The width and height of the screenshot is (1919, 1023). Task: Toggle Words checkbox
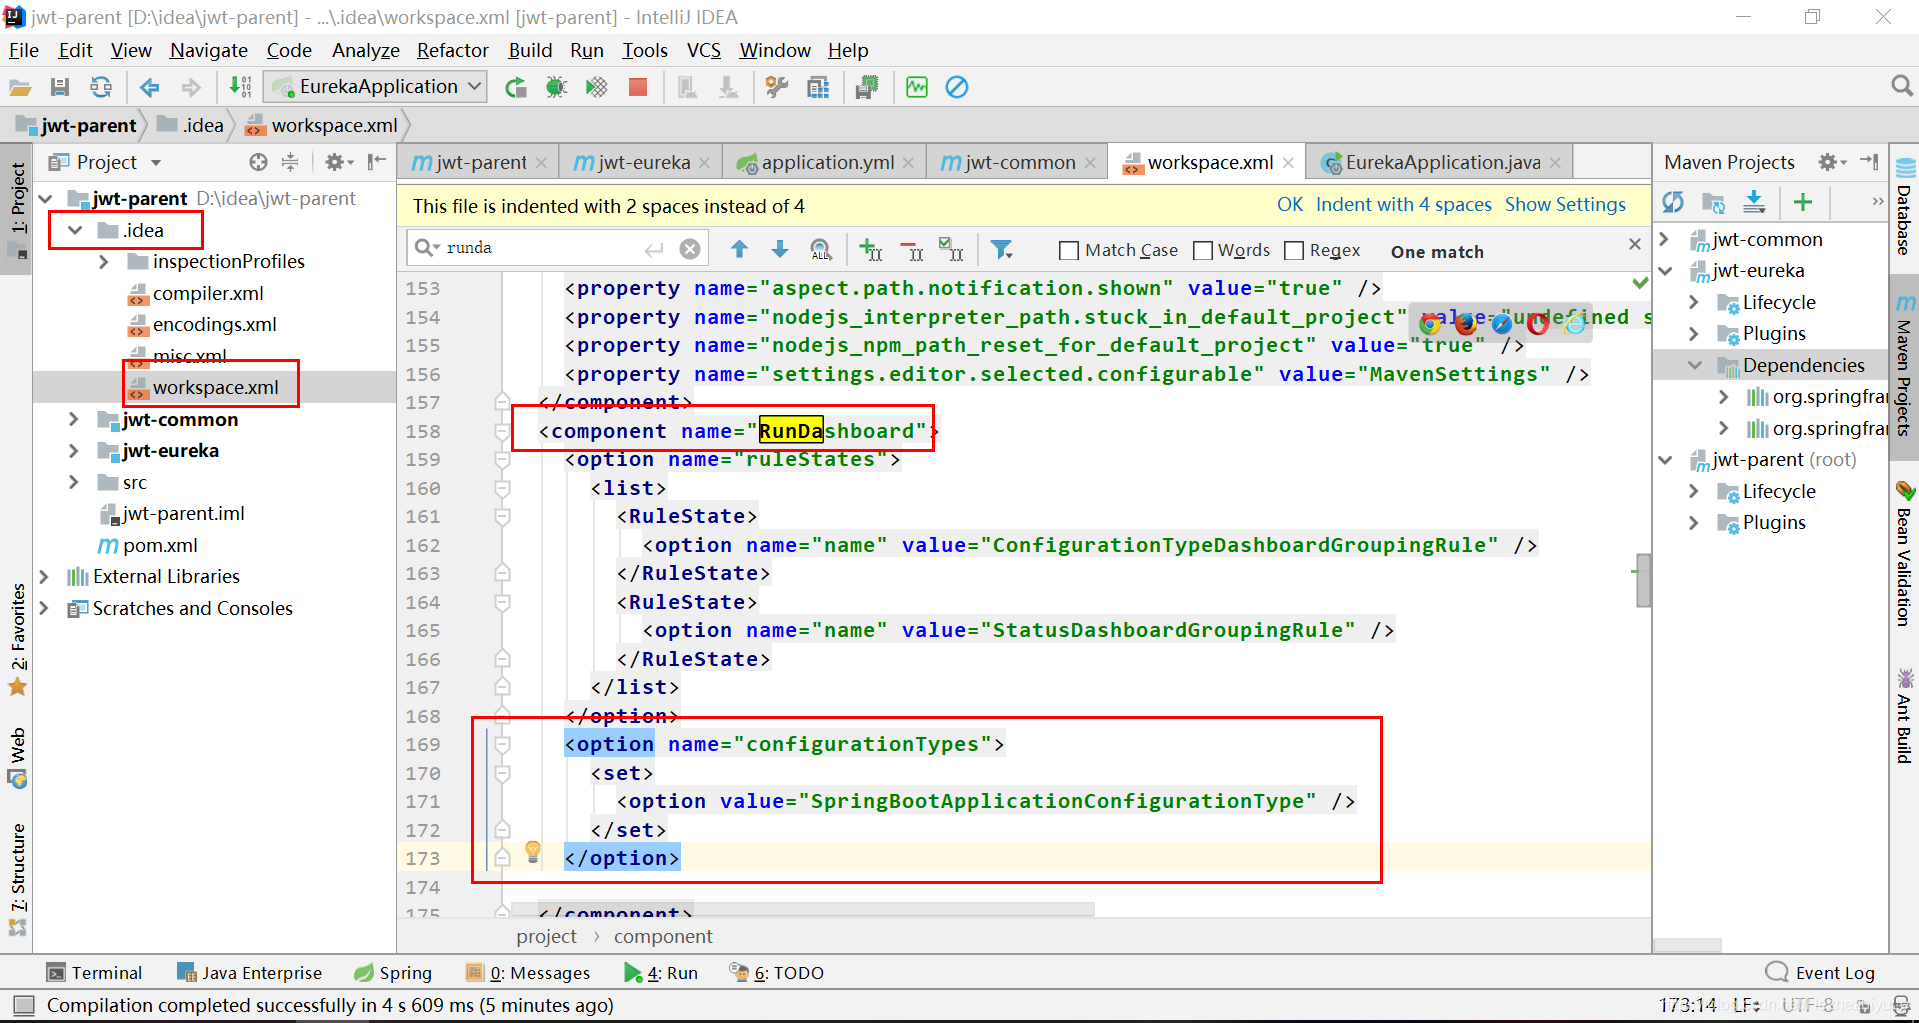pos(1203,250)
